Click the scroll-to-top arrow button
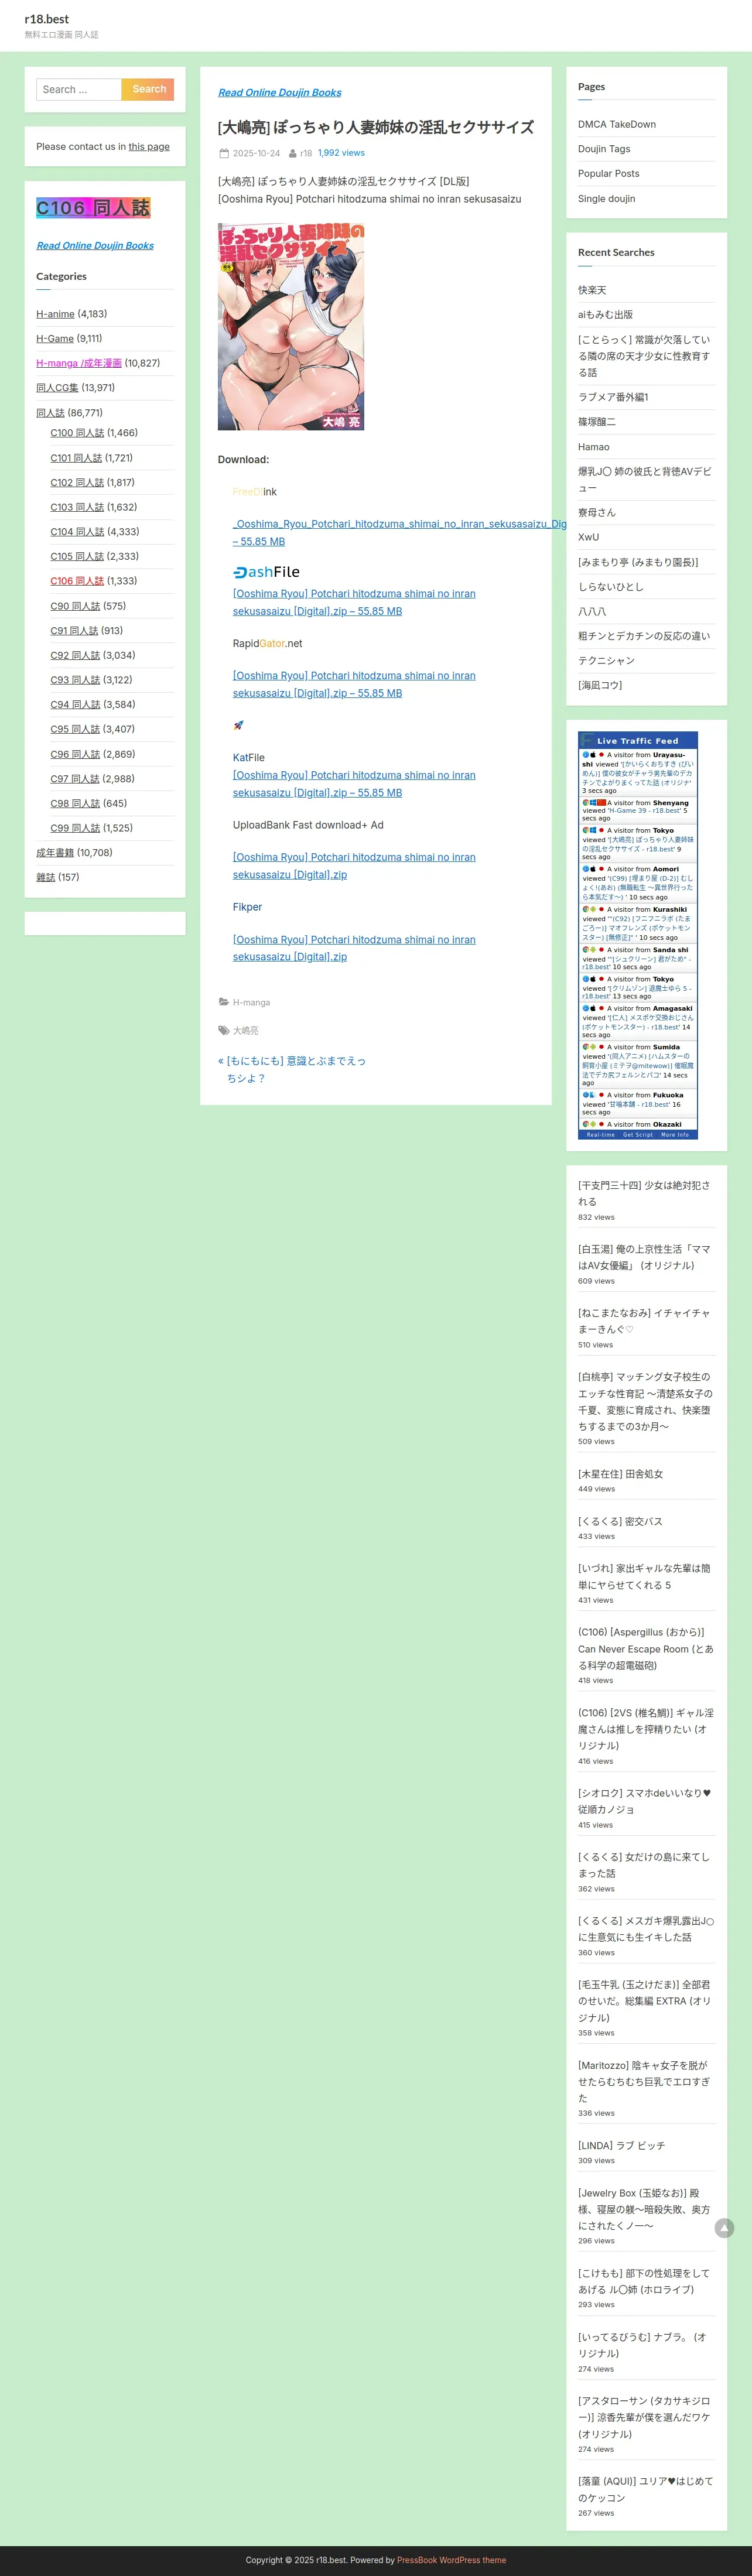 tap(724, 2228)
